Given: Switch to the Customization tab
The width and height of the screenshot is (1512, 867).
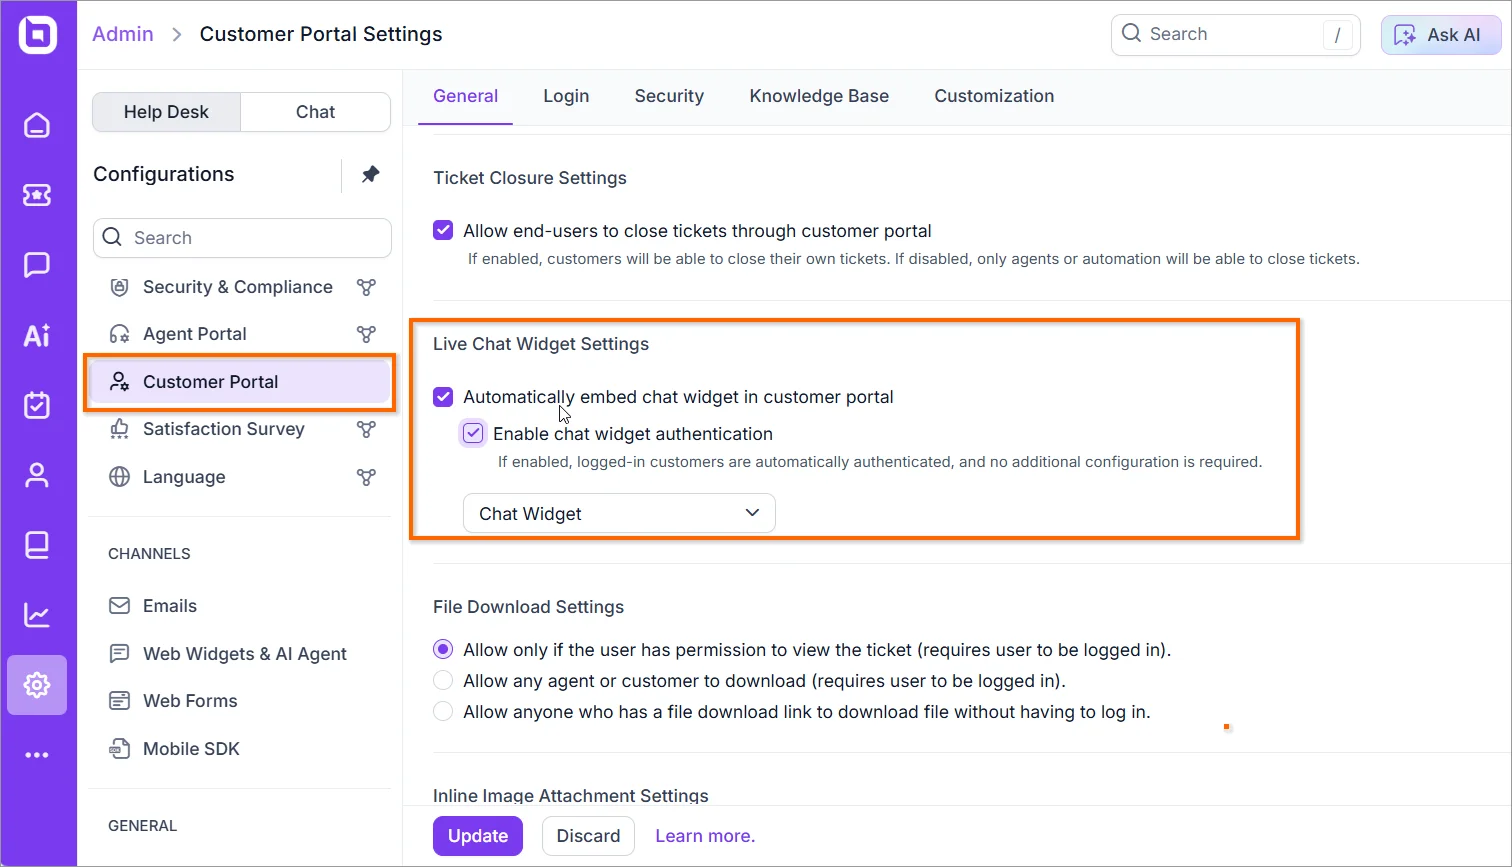Looking at the screenshot, I should pyautogui.click(x=994, y=96).
